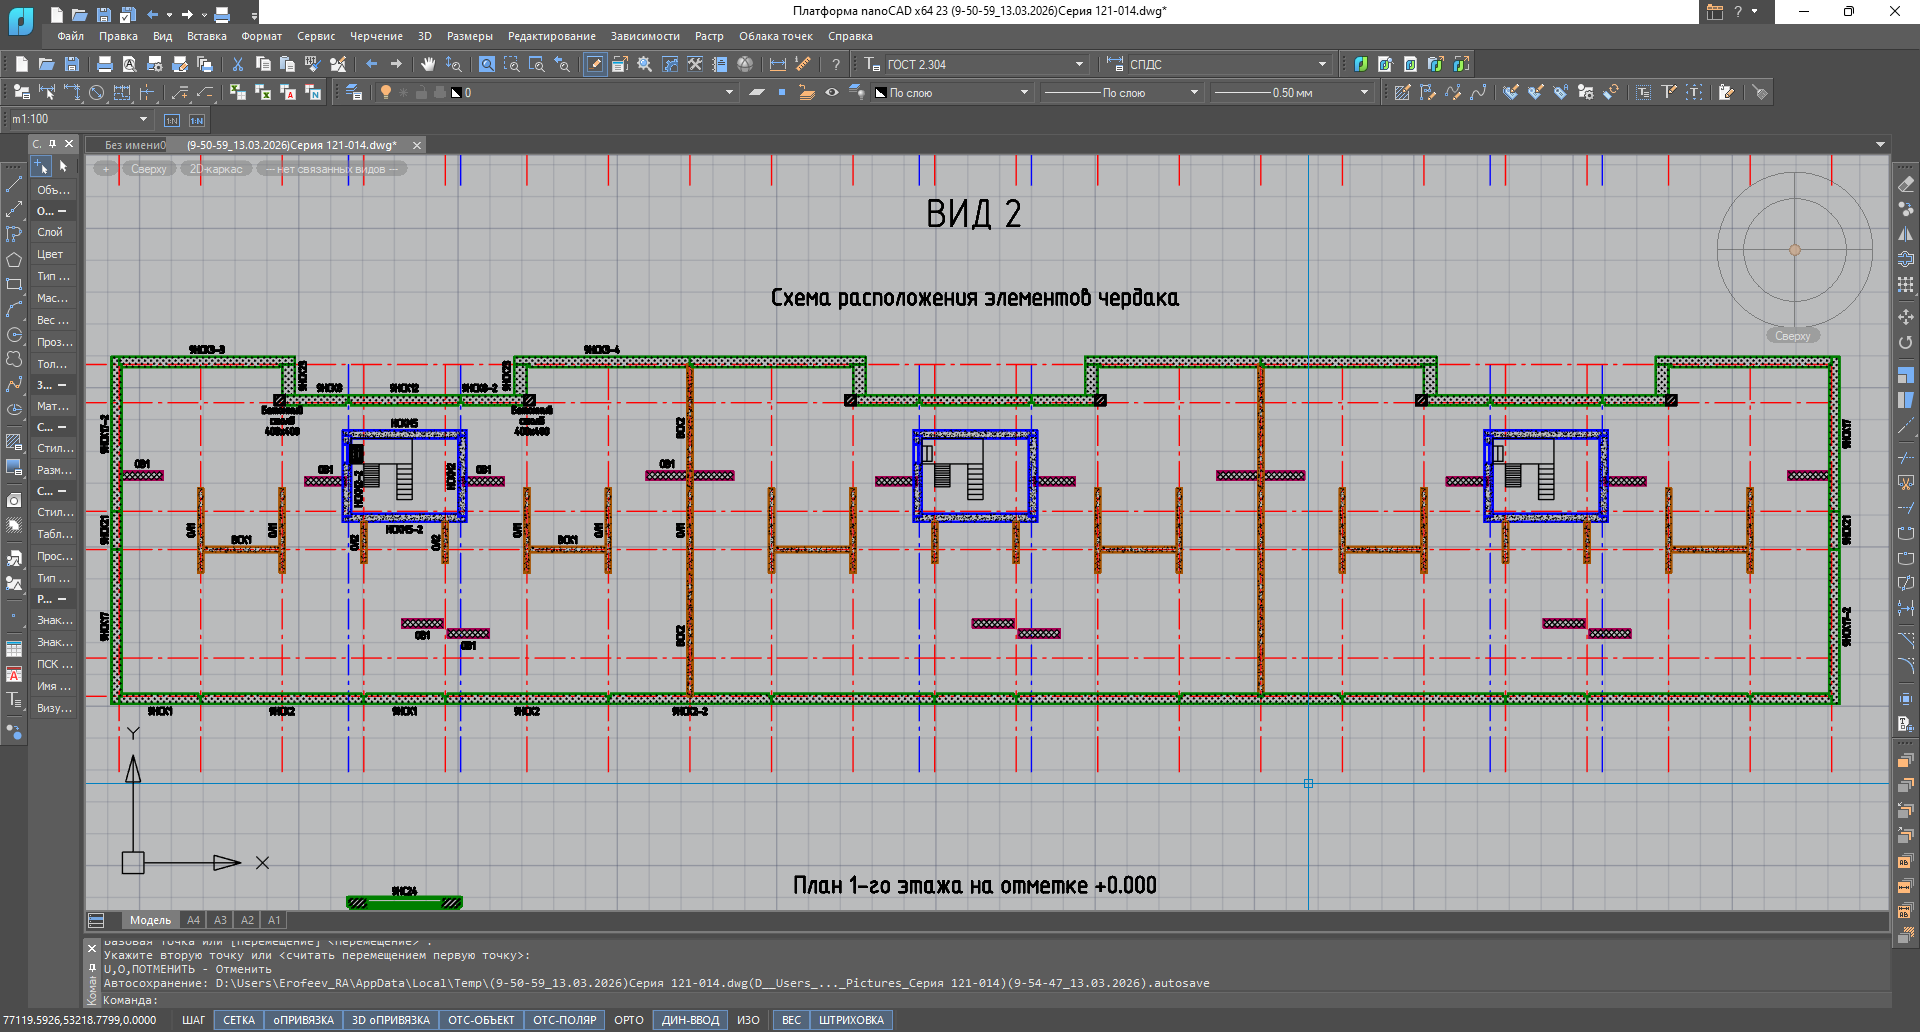
Task: Click the Undo arrow in the standard toolbar
Action: [372, 64]
